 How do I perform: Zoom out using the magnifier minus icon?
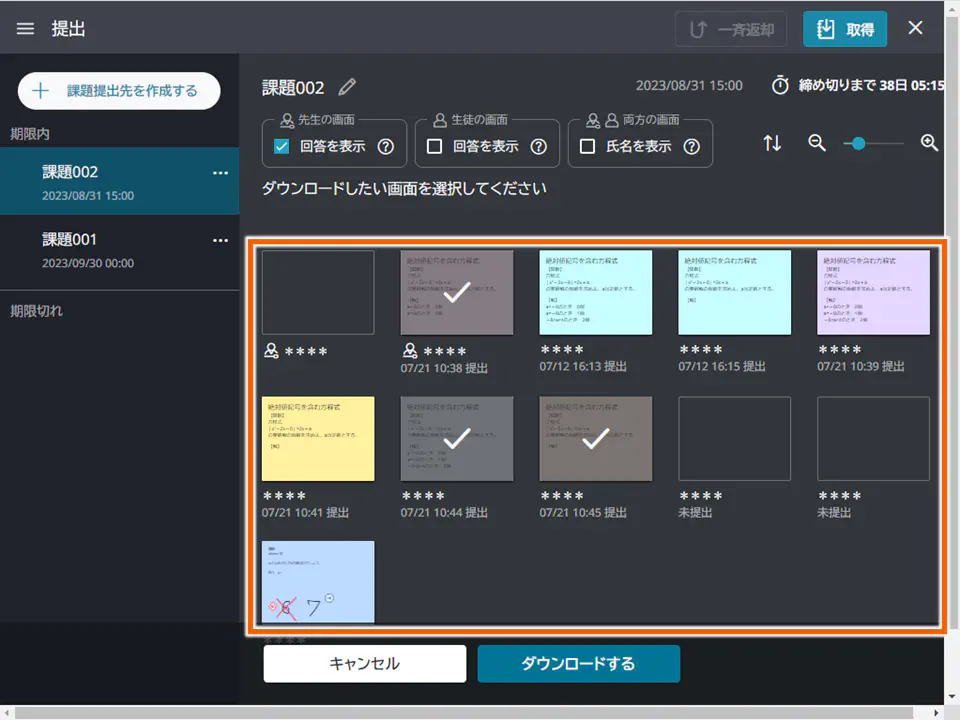click(815, 143)
